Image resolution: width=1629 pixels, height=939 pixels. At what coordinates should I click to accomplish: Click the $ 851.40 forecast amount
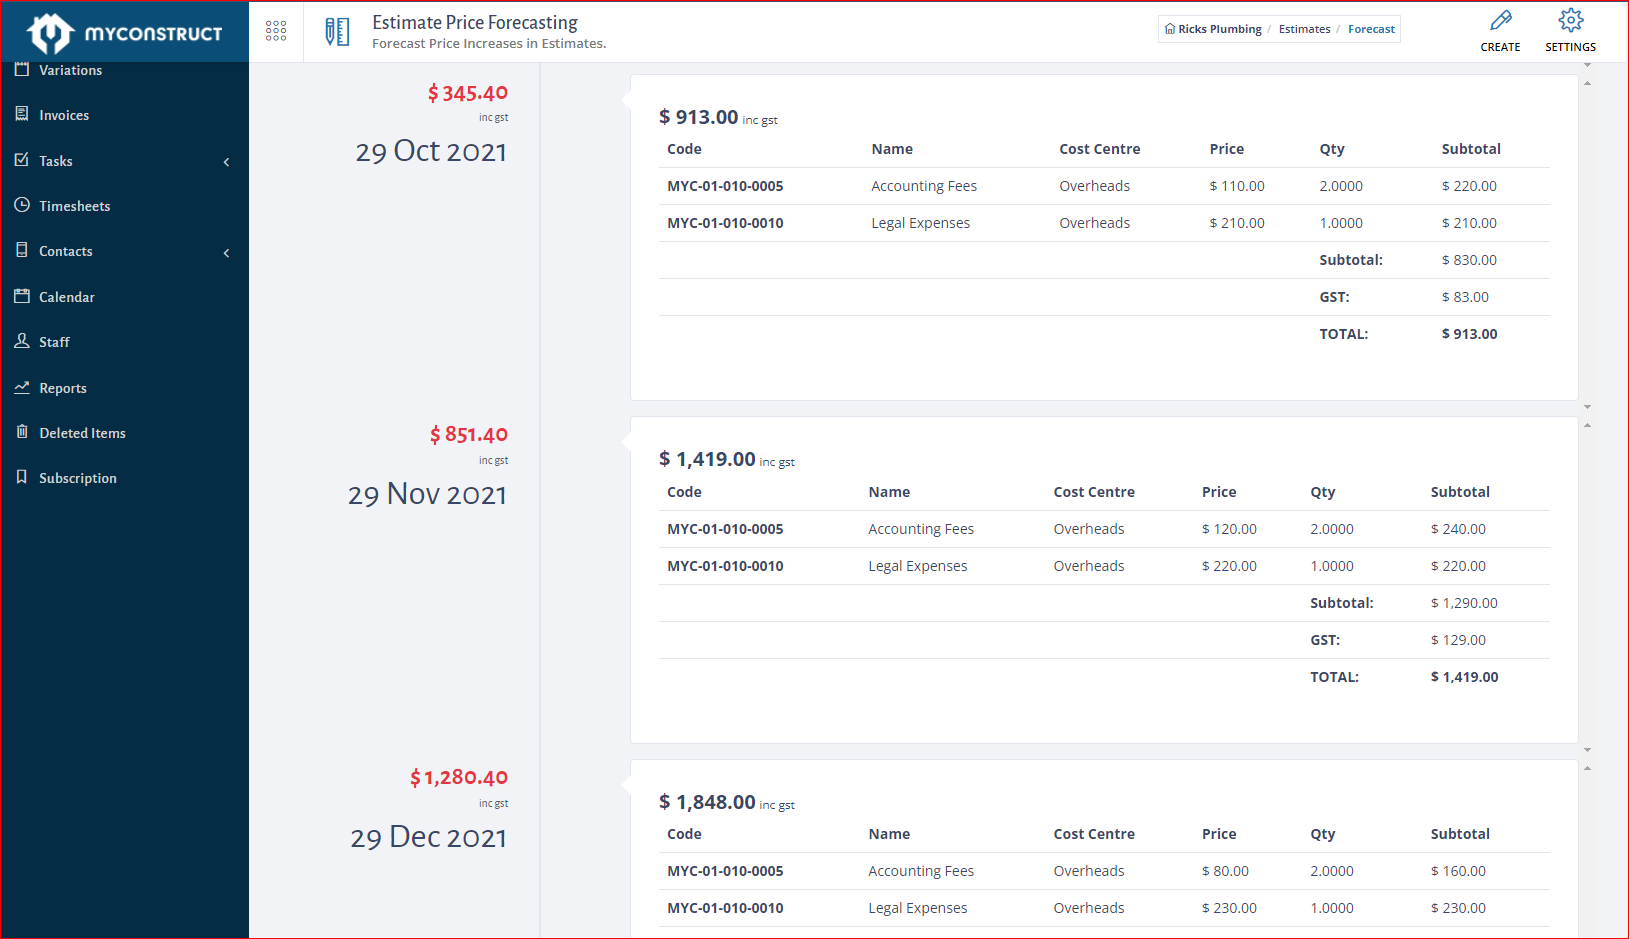coord(469,435)
